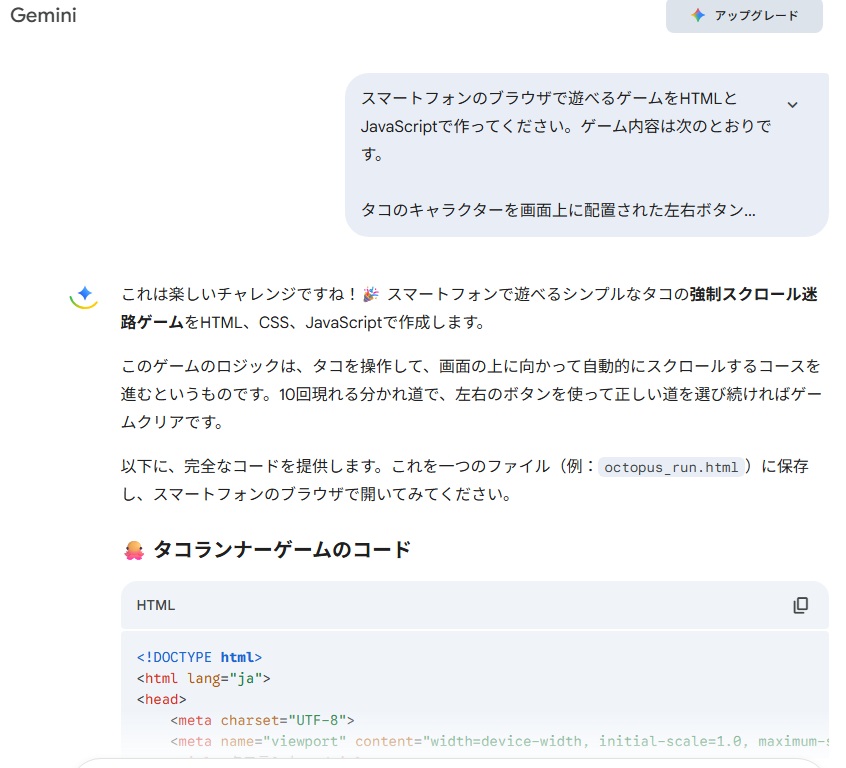This screenshot has width=846, height=768.
Task: Expand the collapsed user prompt with the chevron
Action: point(792,105)
